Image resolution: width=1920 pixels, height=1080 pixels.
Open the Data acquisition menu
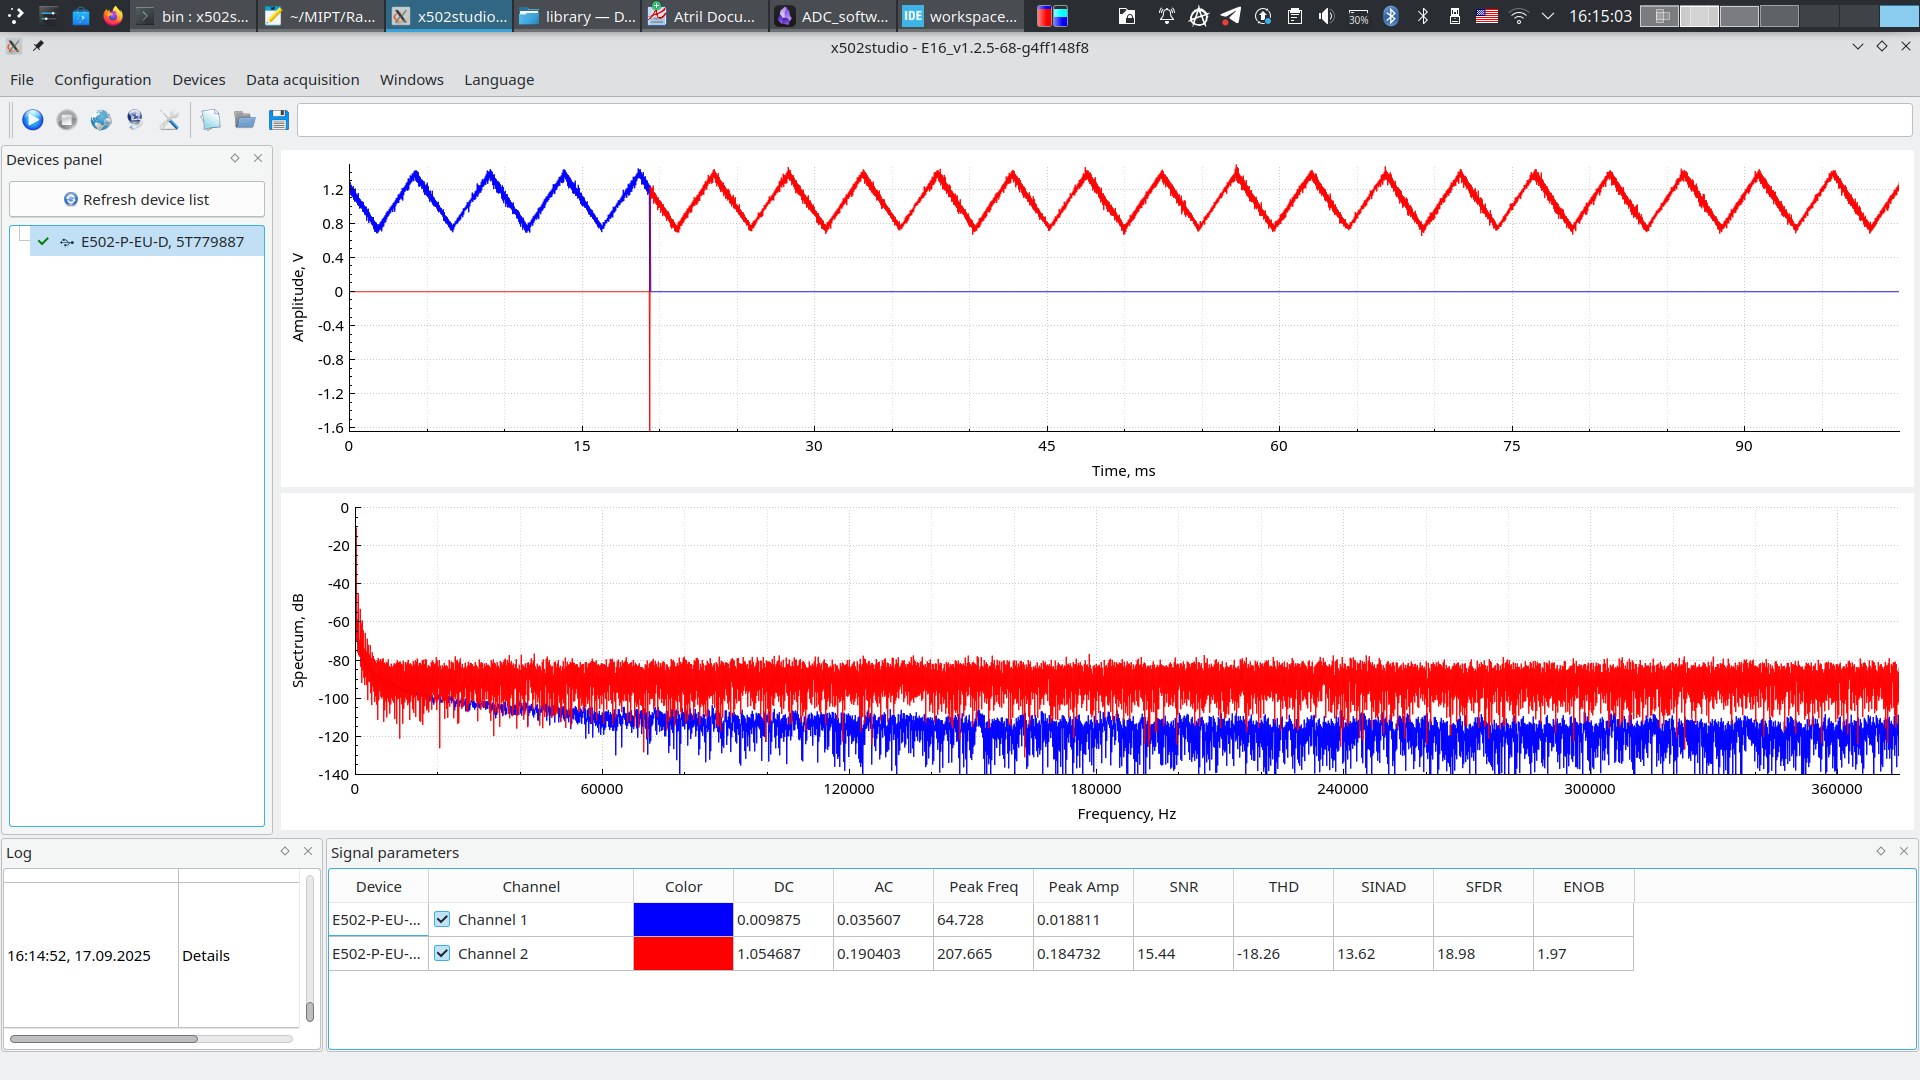[302, 80]
